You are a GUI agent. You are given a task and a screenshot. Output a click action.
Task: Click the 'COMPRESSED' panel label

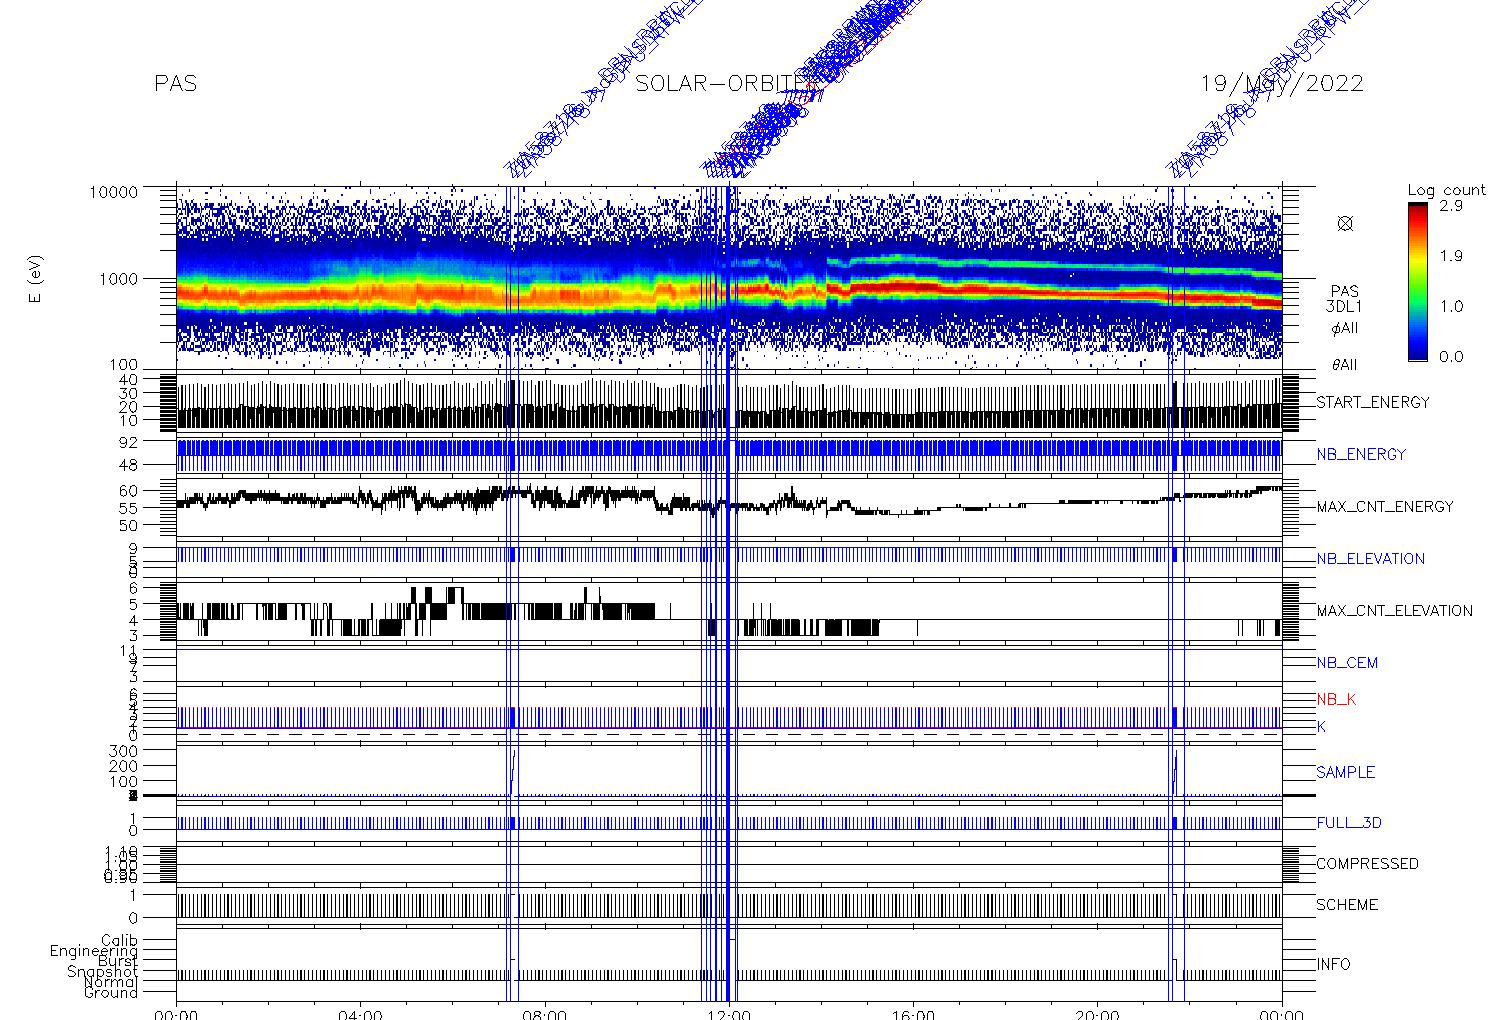(1367, 864)
